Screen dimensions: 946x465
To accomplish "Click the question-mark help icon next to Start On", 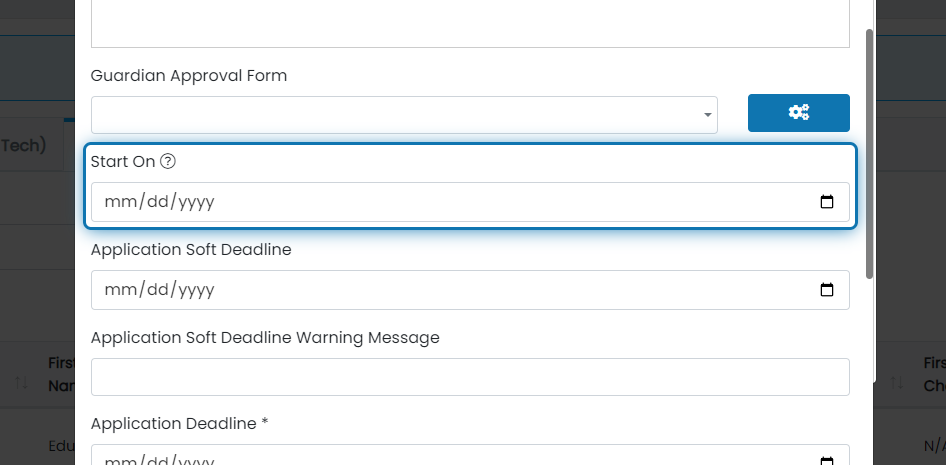I will [168, 162].
